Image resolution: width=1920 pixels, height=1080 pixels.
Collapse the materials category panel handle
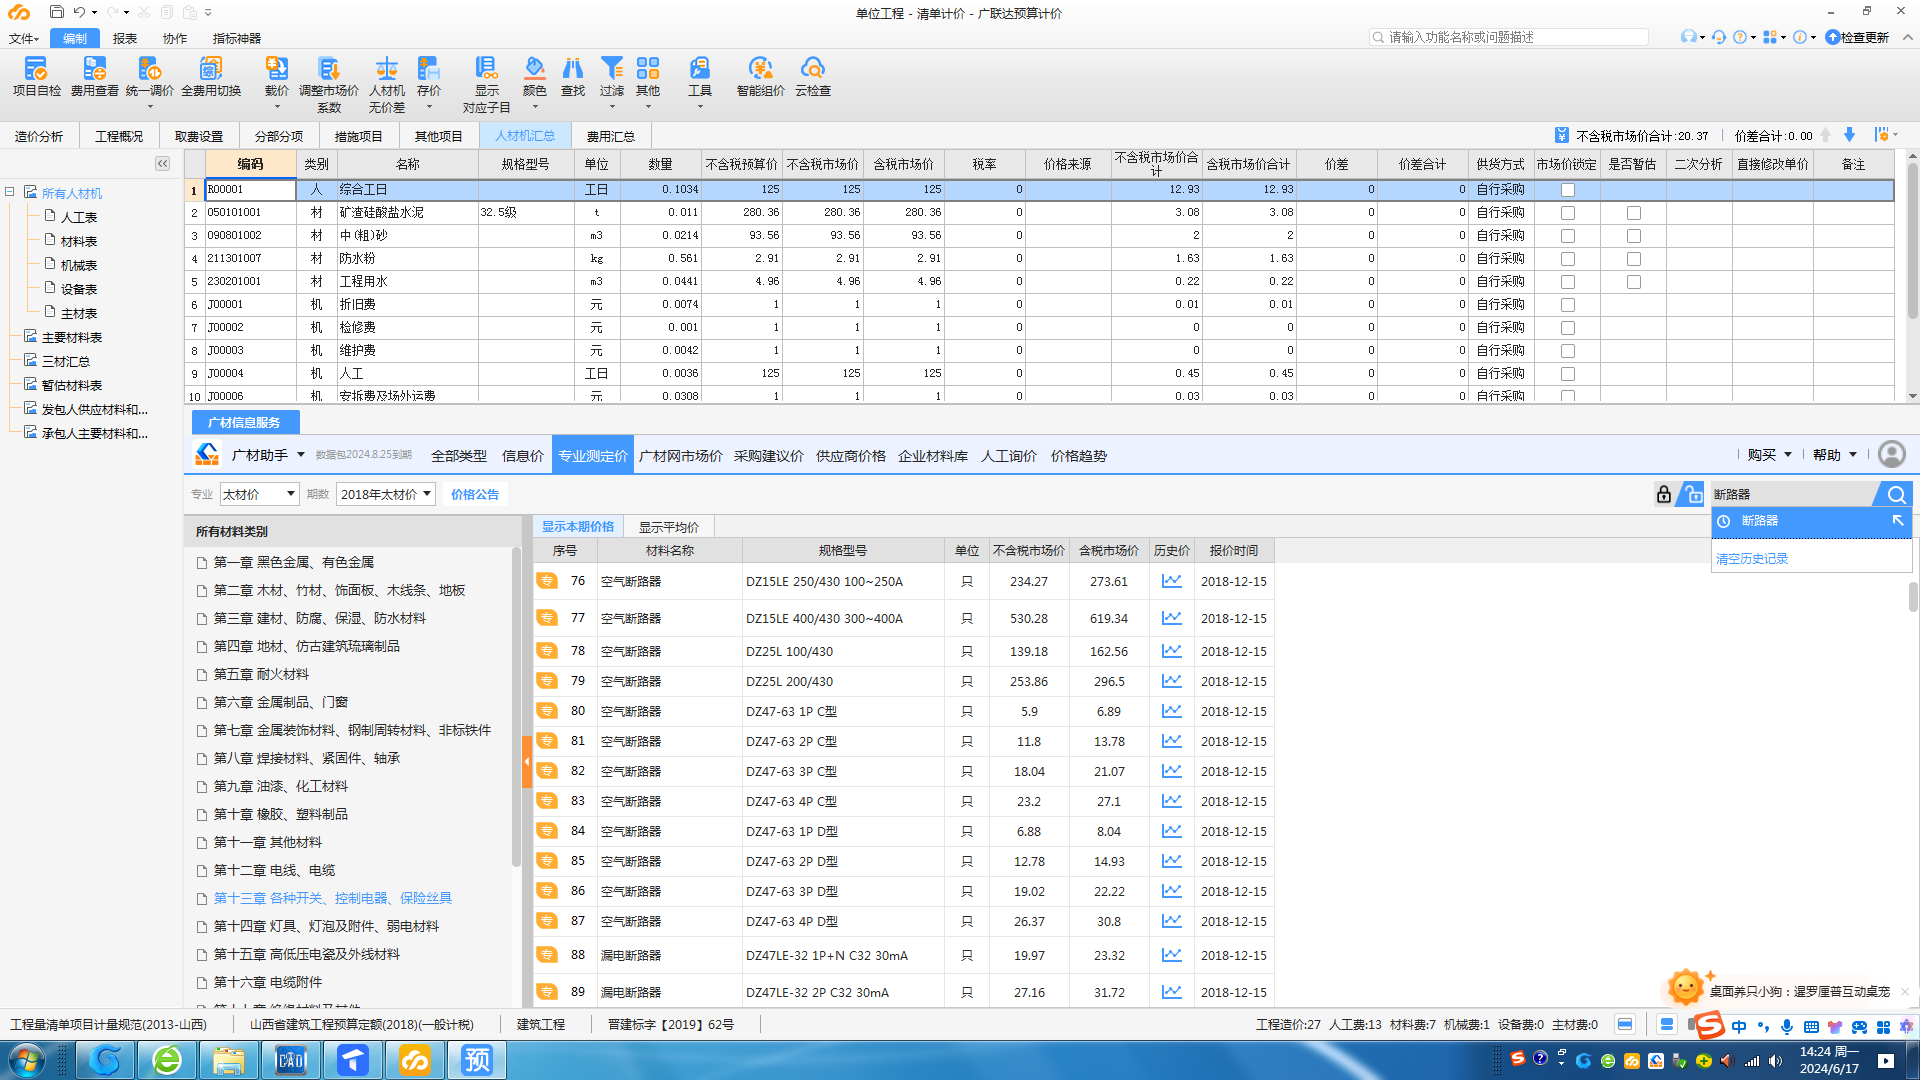(526, 762)
